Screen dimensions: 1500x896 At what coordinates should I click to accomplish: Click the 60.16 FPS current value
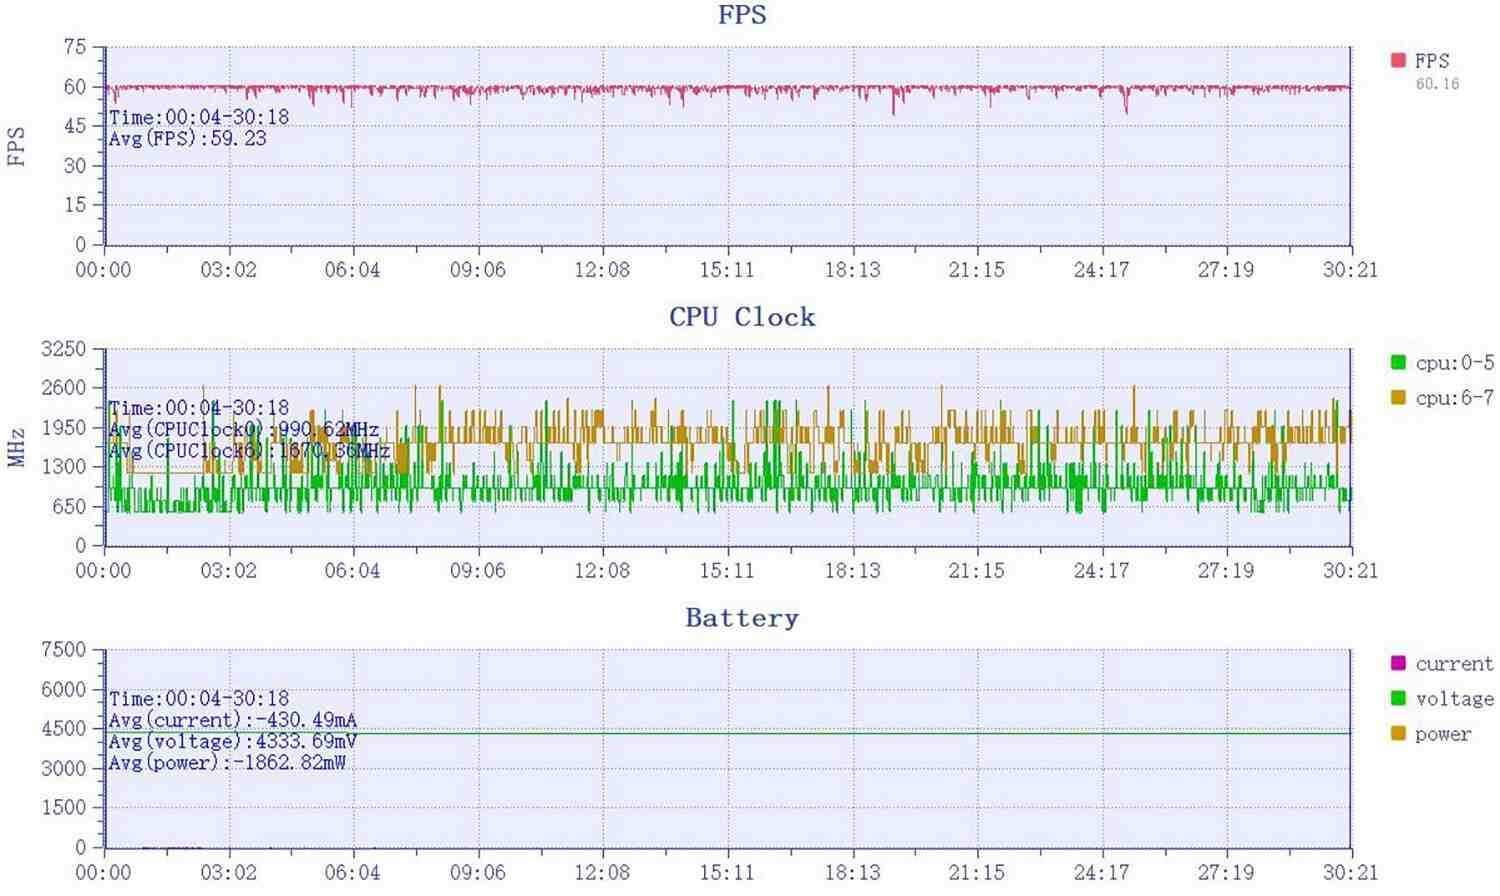pyautogui.click(x=1437, y=84)
